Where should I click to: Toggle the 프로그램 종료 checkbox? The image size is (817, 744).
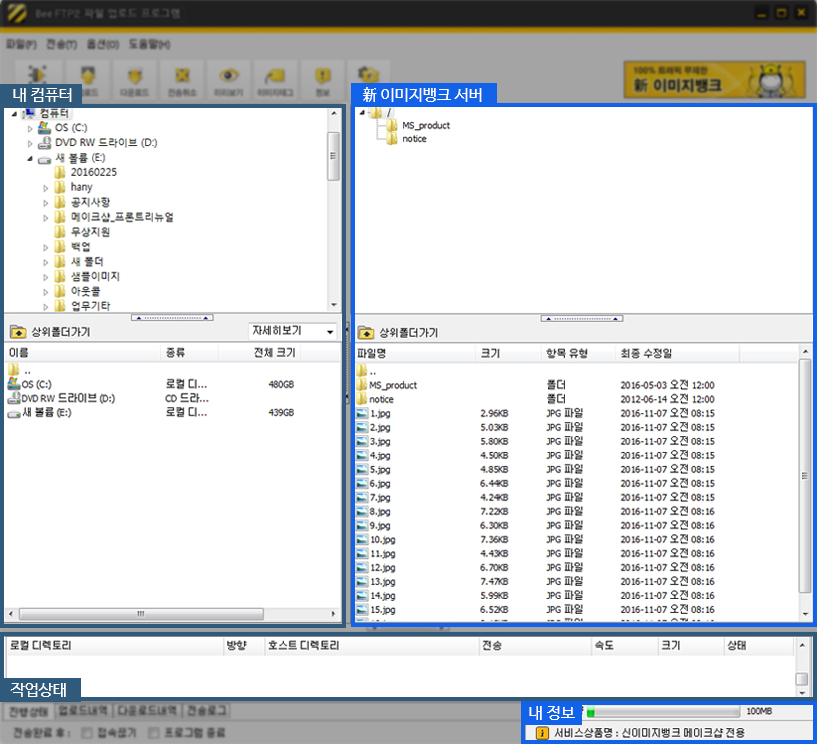click(154, 733)
